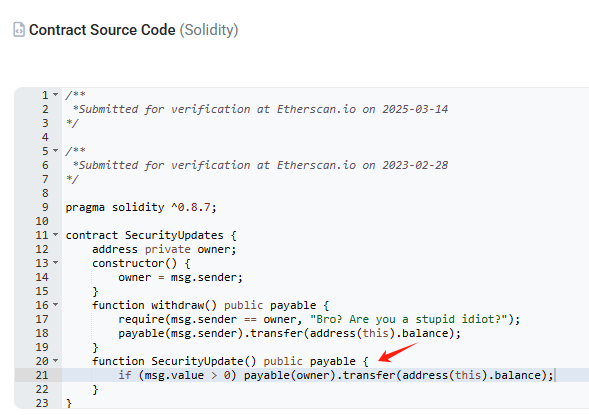Click 'payable(msg.sender).transfer' line 18

[x=289, y=334]
